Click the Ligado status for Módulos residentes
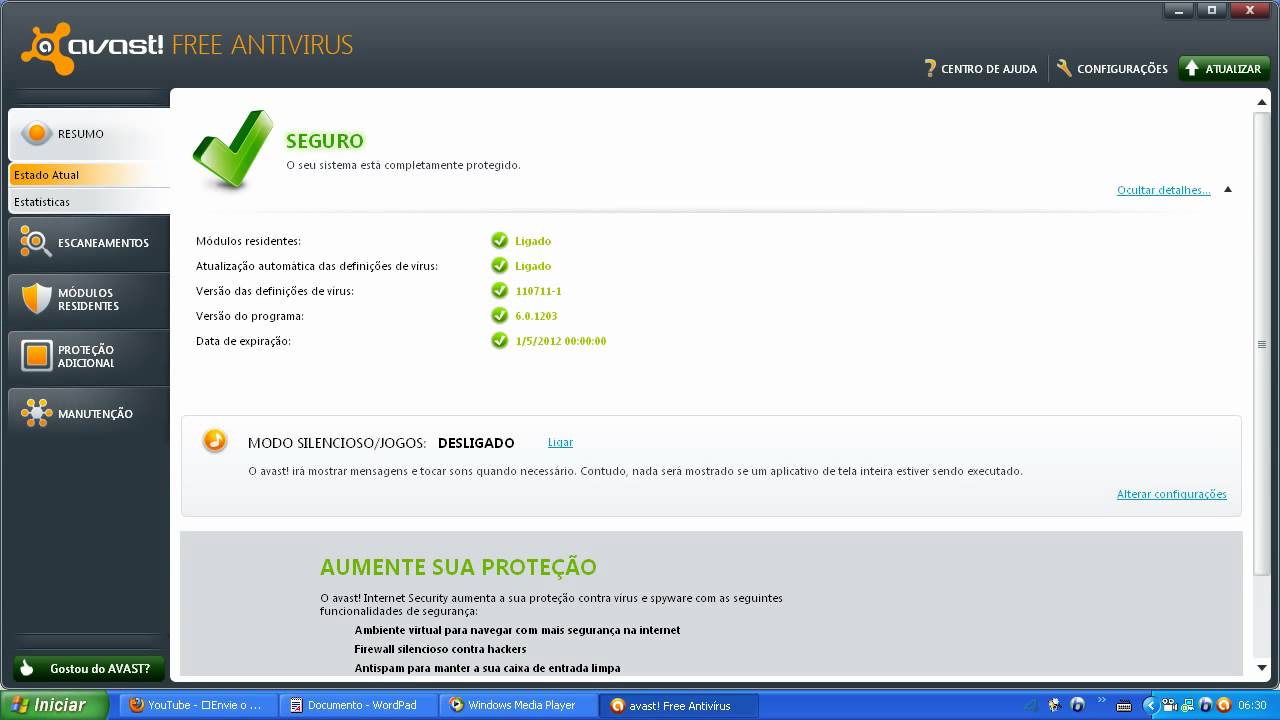 tap(533, 241)
